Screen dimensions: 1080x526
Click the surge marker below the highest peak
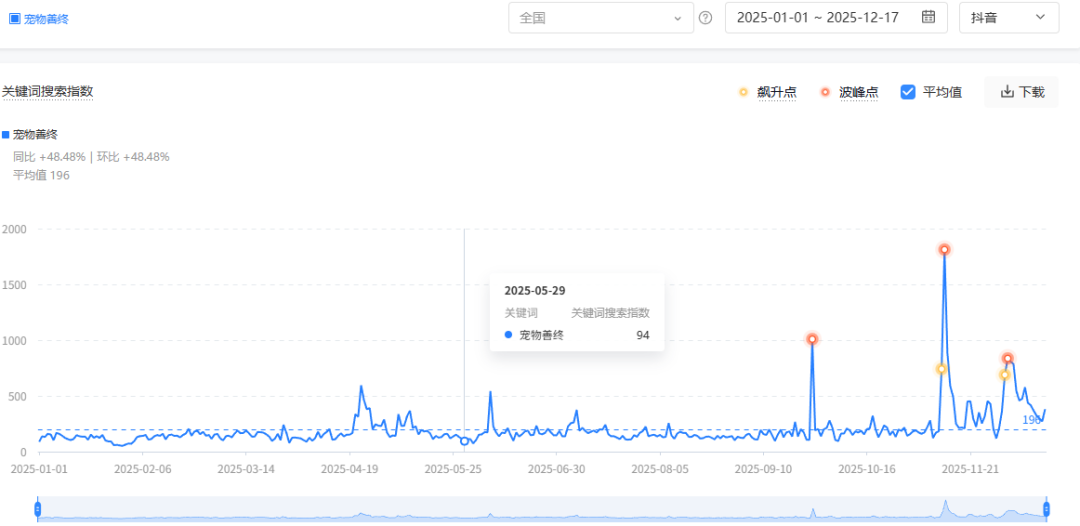tap(942, 369)
